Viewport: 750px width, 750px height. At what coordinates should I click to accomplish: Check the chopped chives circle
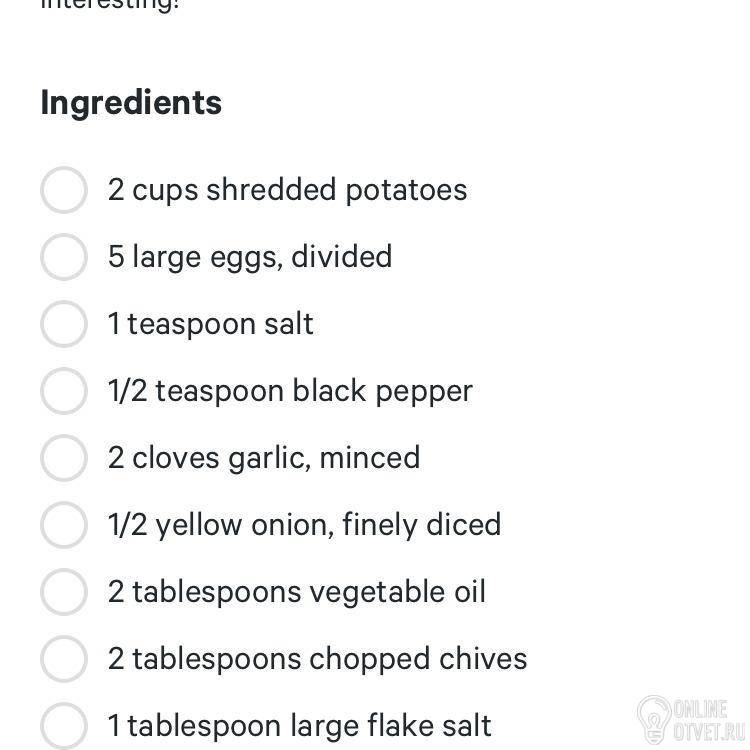64,659
